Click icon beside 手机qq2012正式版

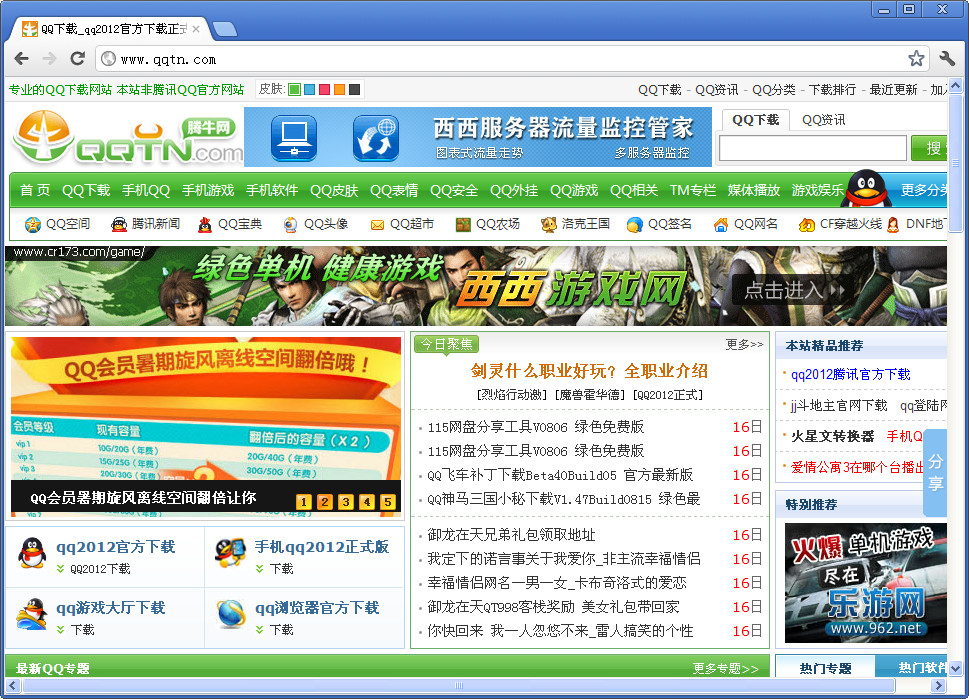tap(230, 553)
